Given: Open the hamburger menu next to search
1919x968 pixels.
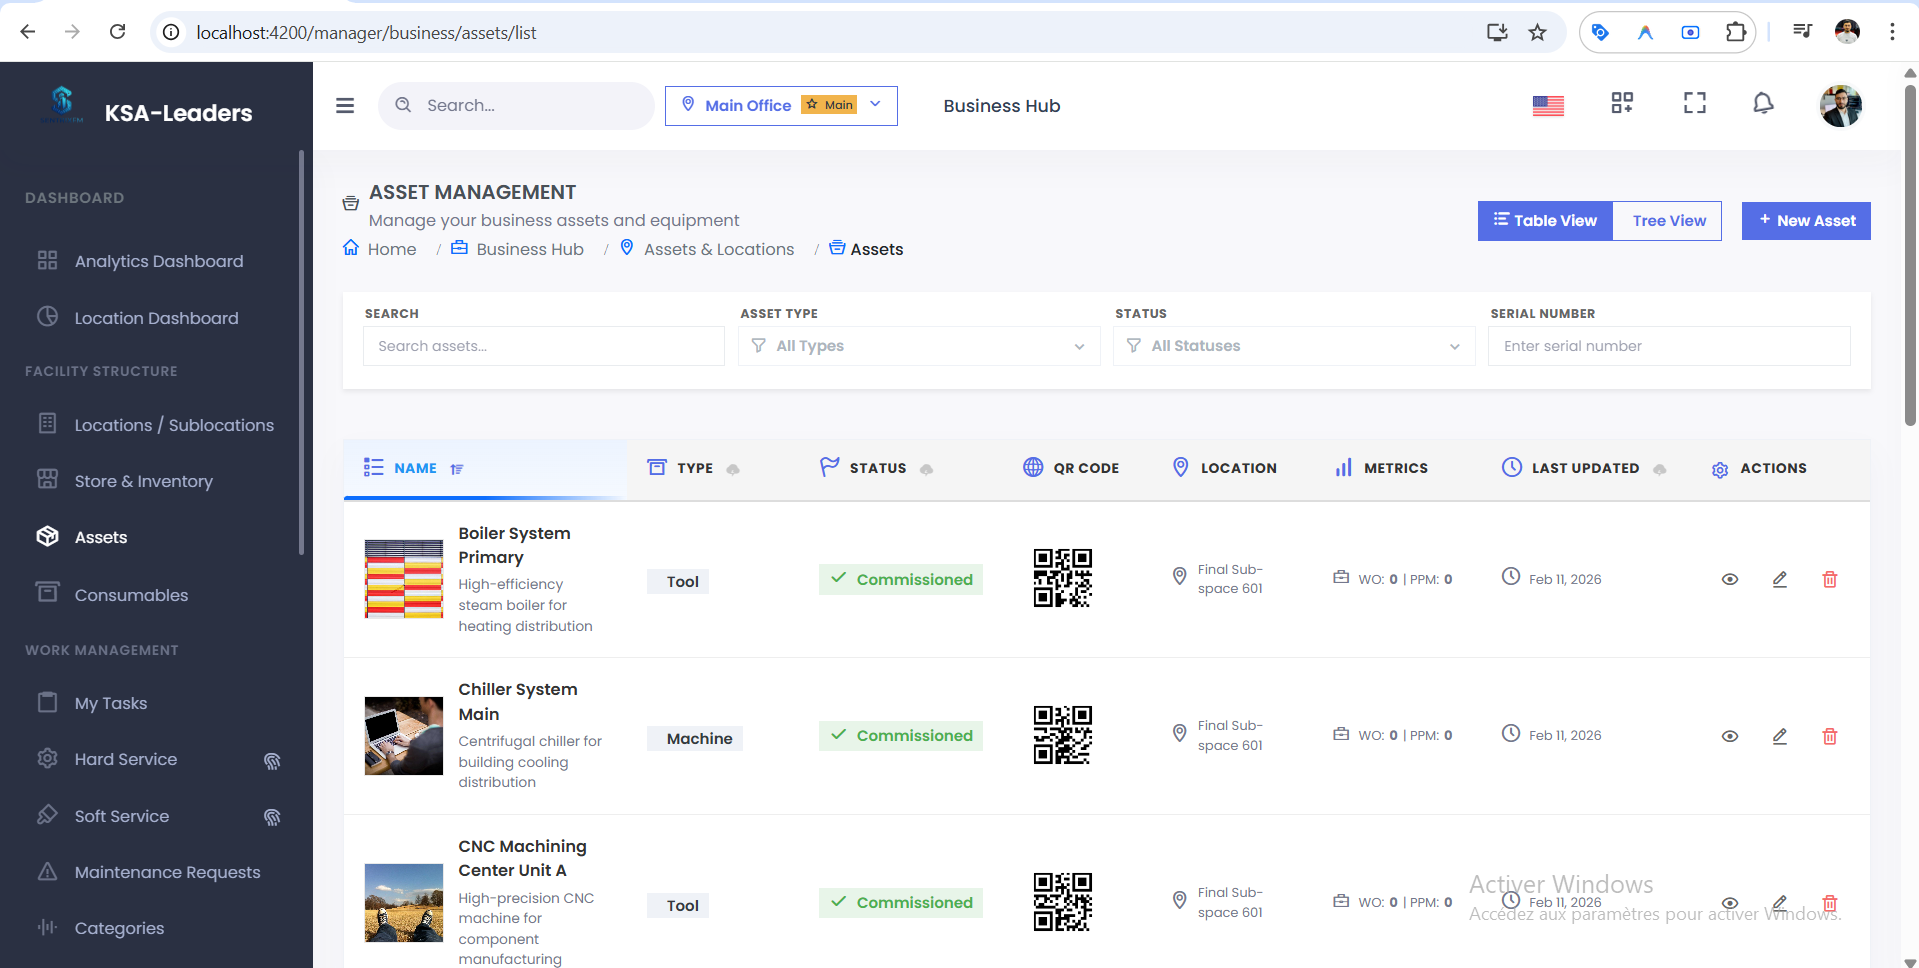Looking at the screenshot, I should click(345, 105).
